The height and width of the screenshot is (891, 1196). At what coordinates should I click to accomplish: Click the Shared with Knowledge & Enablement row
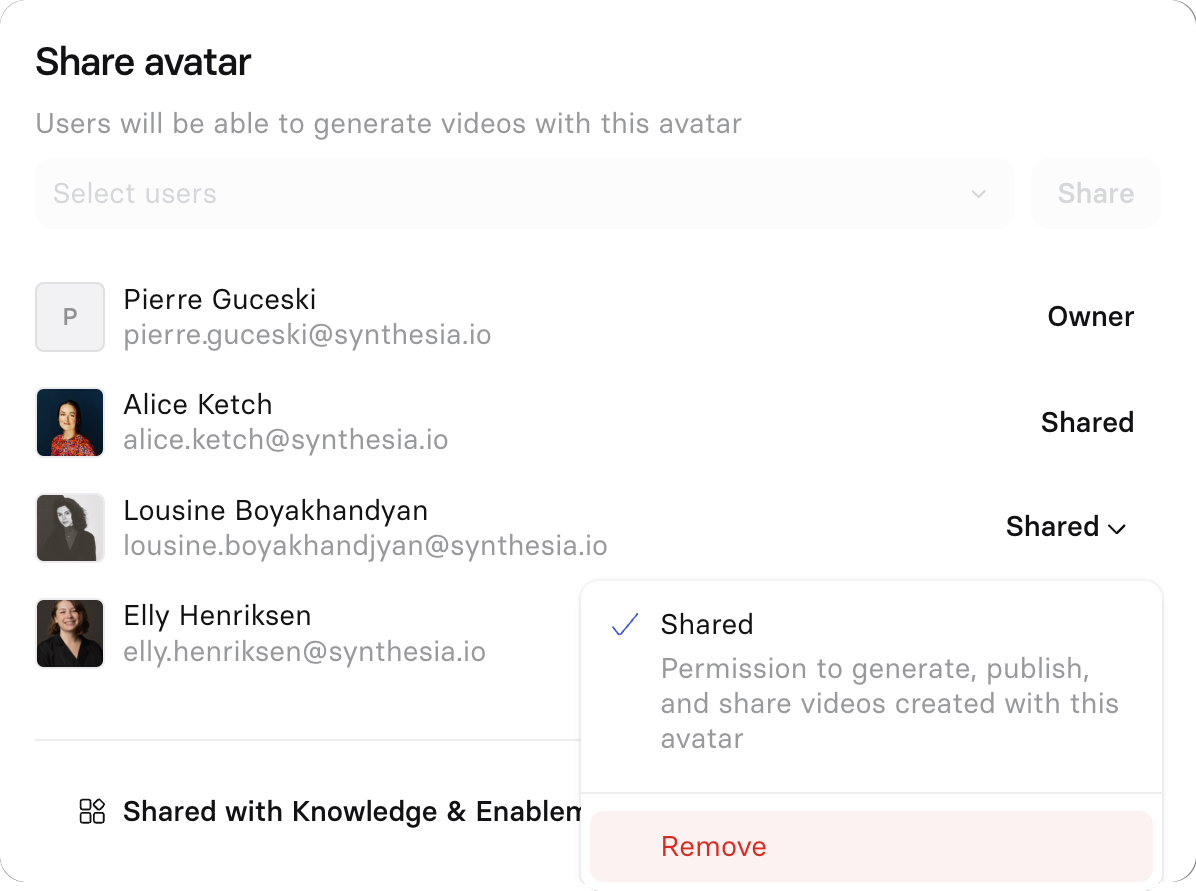[330, 811]
